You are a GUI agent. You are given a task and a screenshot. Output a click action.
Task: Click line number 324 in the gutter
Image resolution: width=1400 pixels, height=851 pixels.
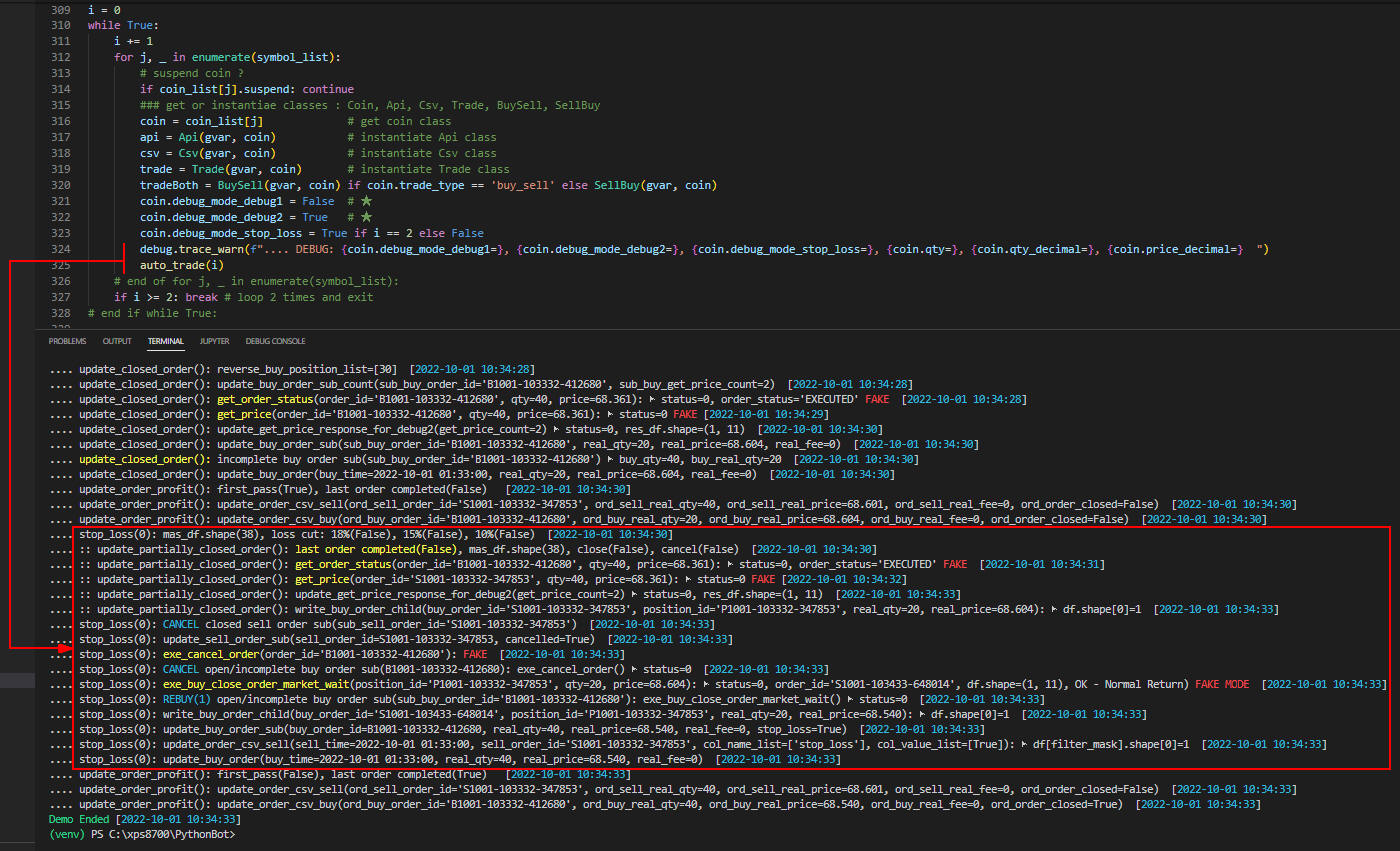point(60,249)
